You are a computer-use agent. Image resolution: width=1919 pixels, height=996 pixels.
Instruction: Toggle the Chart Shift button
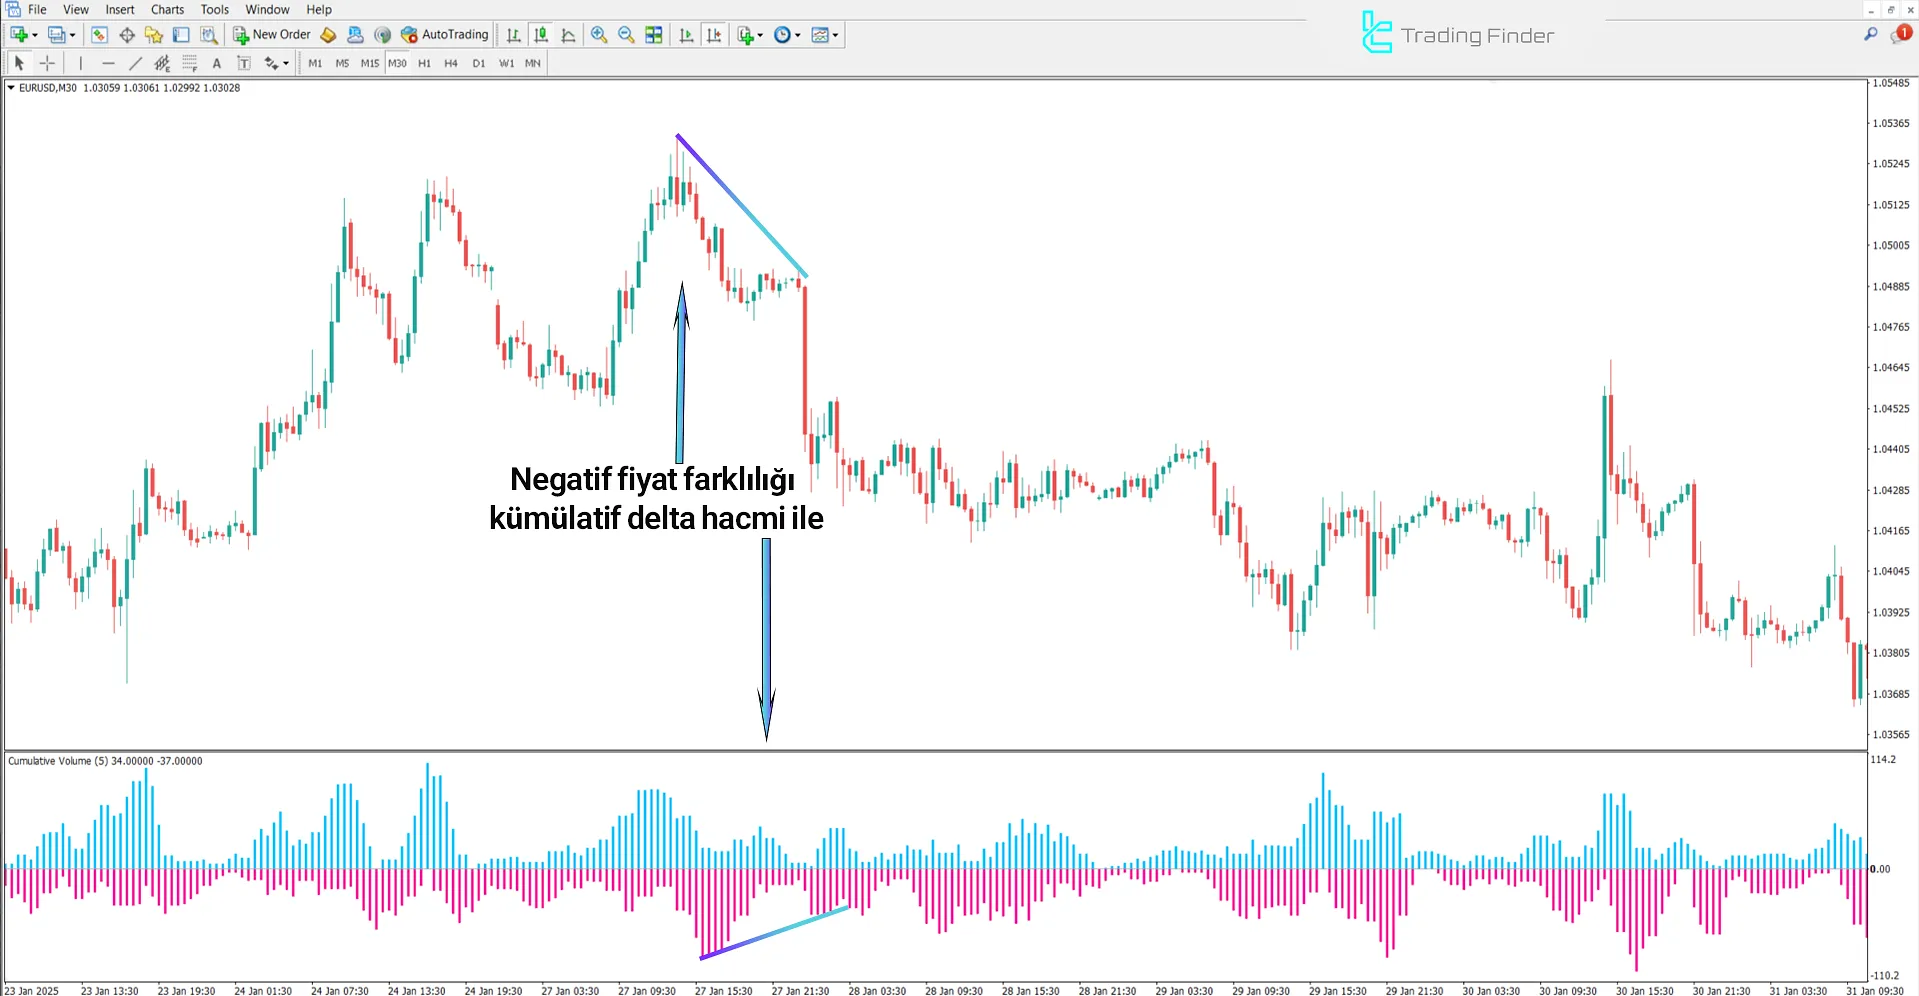pyautogui.click(x=714, y=35)
